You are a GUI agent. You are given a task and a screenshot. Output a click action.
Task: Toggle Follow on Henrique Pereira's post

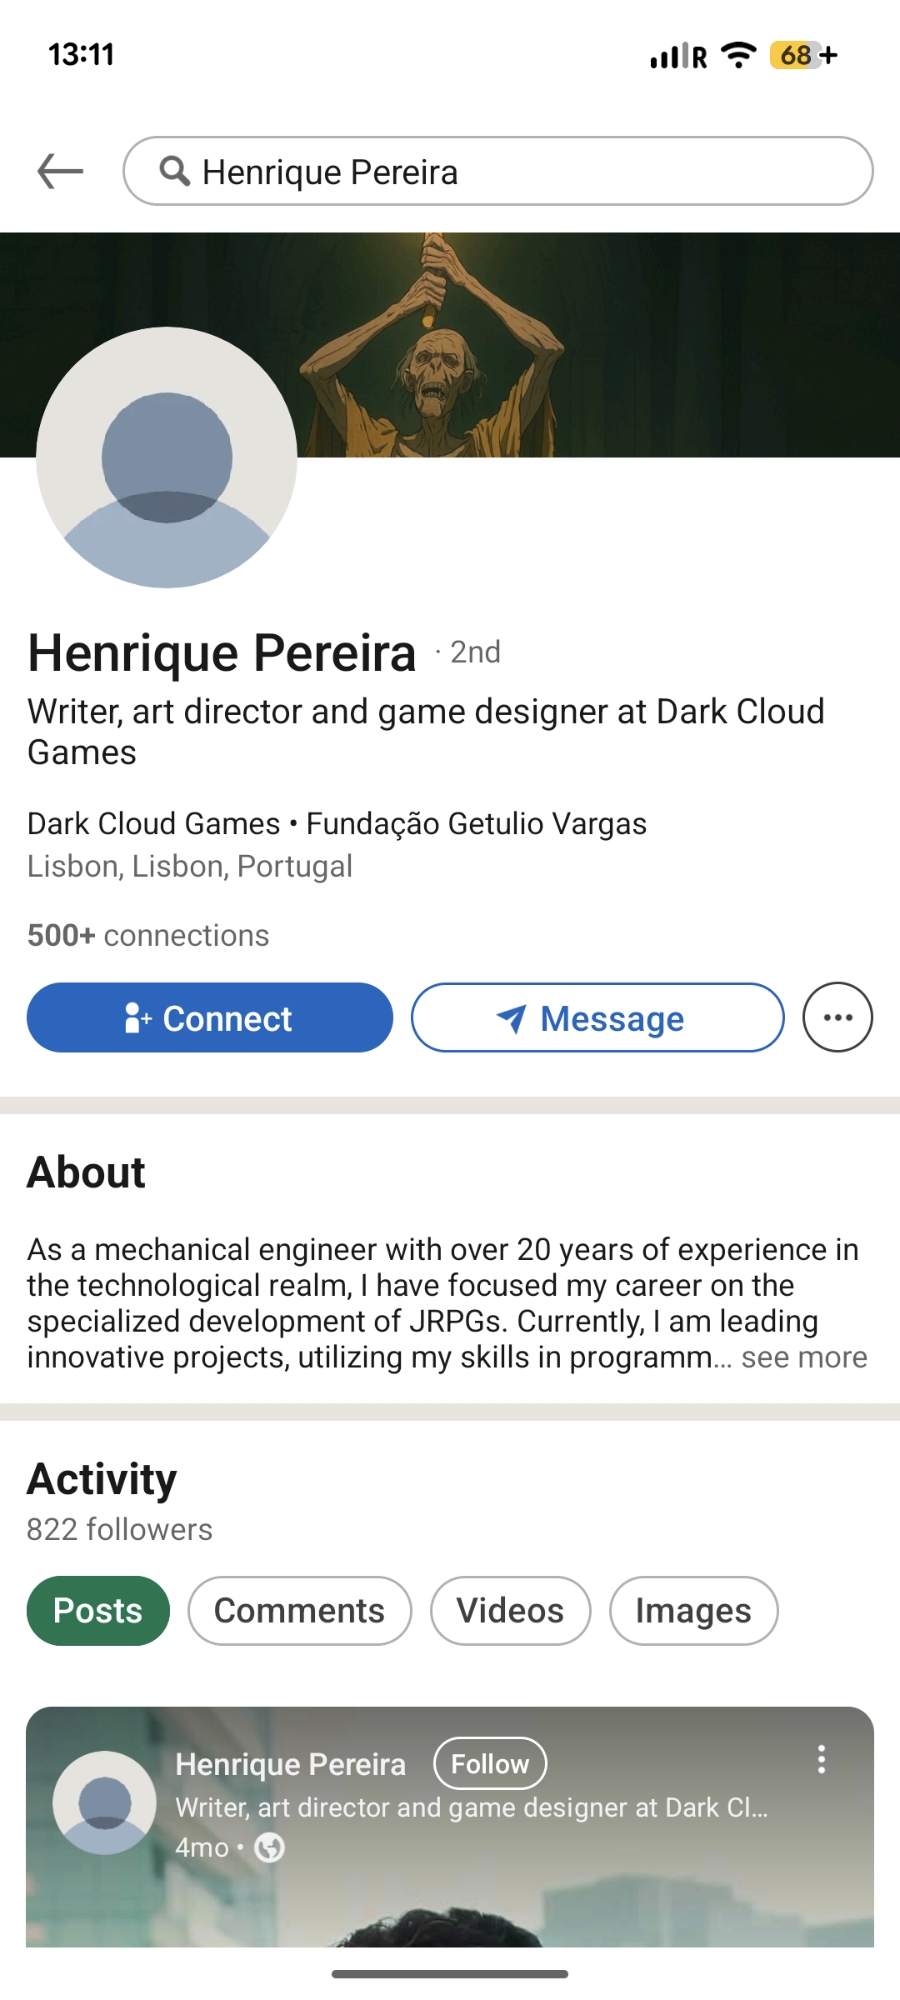(x=489, y=1763)
